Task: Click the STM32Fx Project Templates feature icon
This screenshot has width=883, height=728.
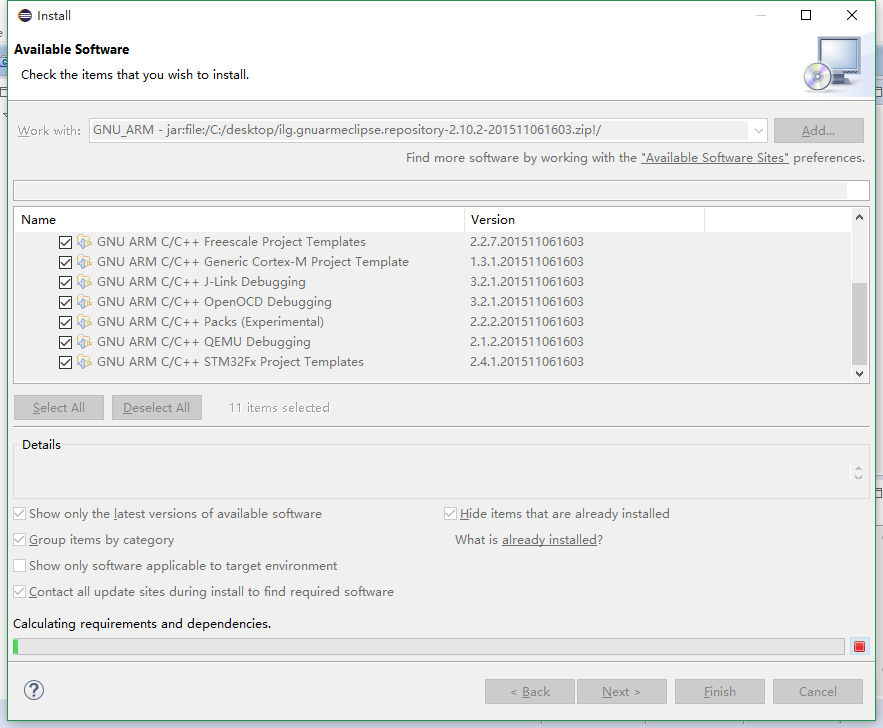Action: click(84, 362)
